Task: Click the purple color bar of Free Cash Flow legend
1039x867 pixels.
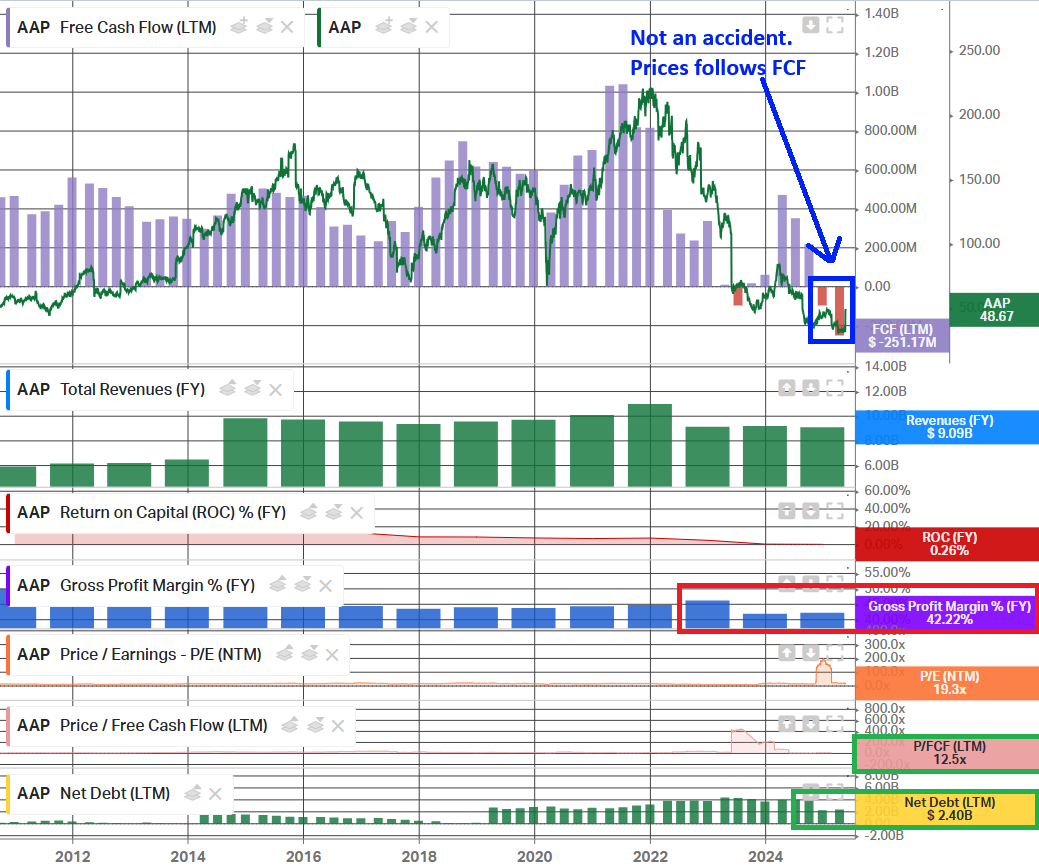Action: pos(7,27)
